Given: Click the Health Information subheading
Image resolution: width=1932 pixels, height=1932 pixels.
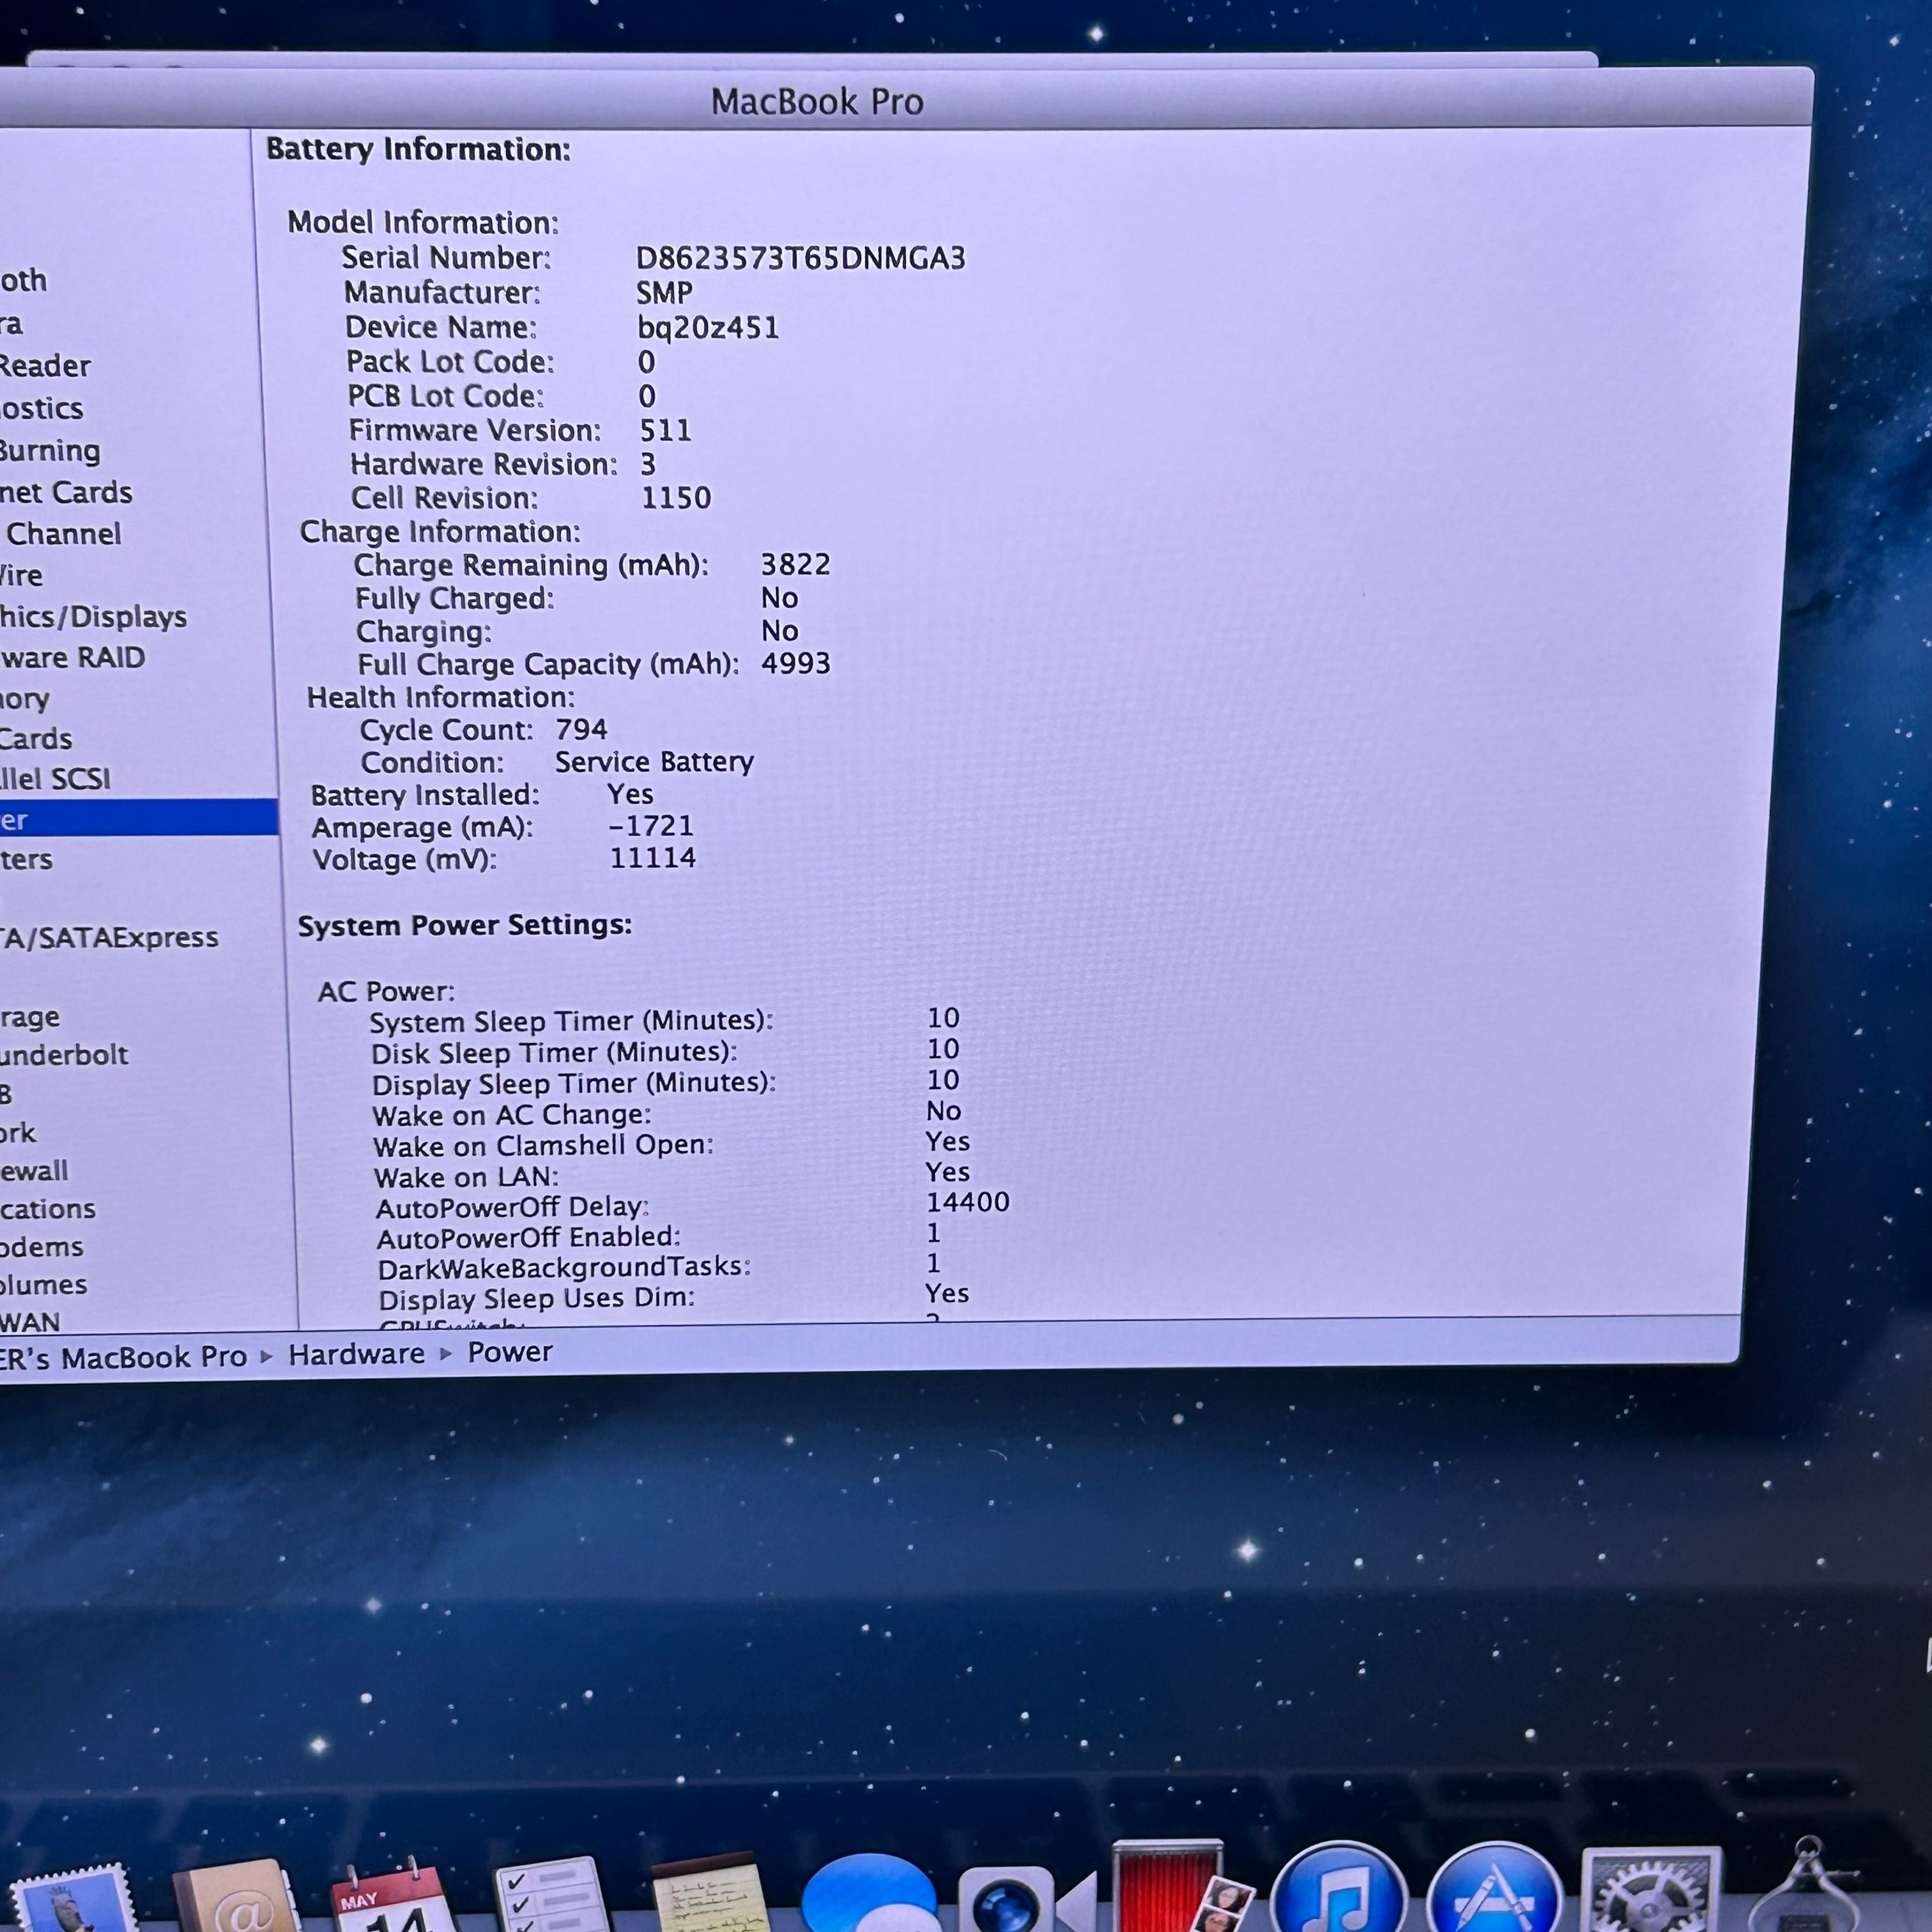Looking at the screenshot, I should click(x=441, y=697).
